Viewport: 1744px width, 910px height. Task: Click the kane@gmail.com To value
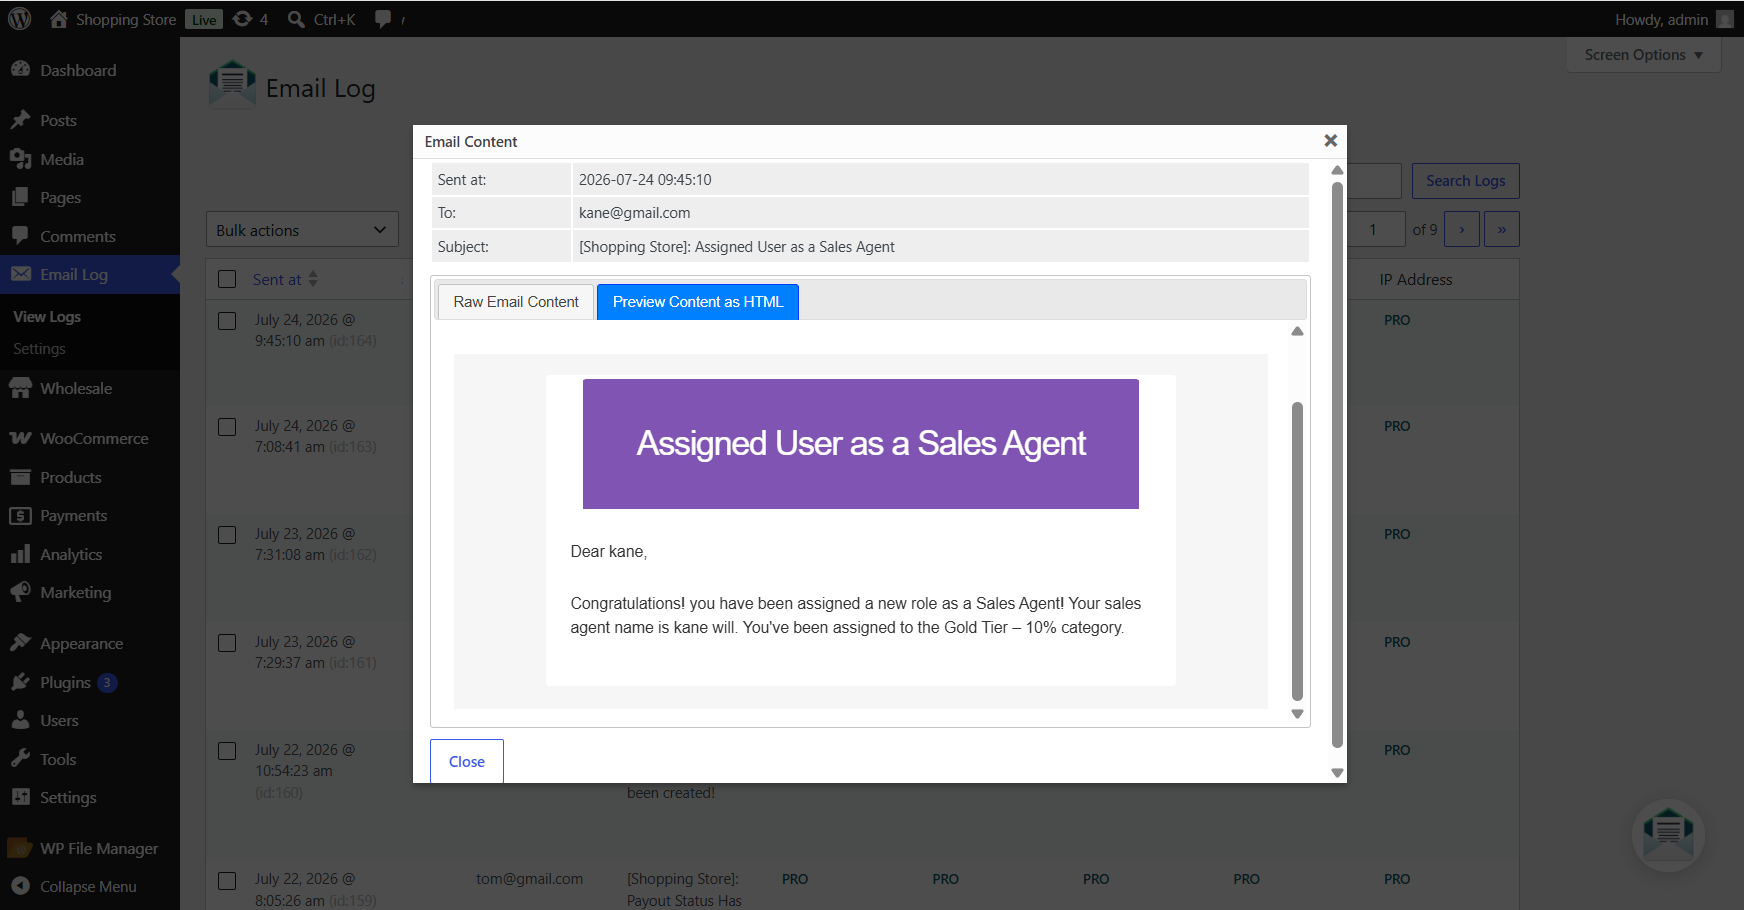pyautogui.click(x=634, y=213)
